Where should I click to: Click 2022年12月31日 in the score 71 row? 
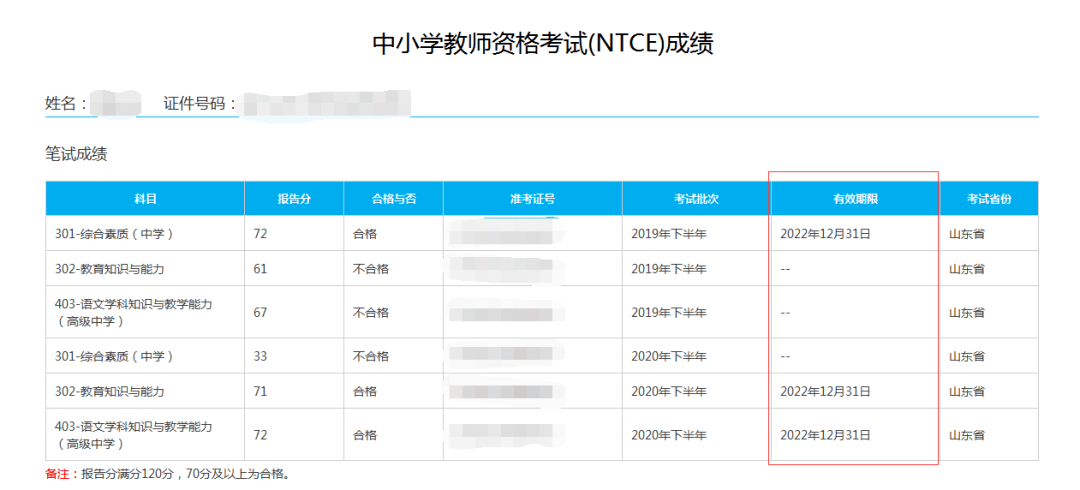825,391
